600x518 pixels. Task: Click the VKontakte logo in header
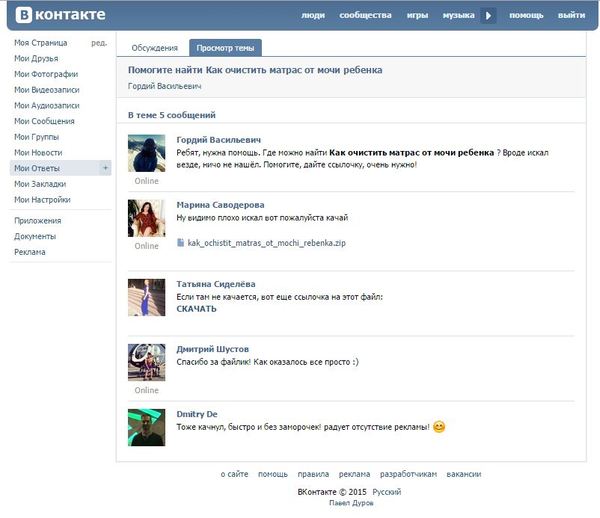tap(58, 15)
